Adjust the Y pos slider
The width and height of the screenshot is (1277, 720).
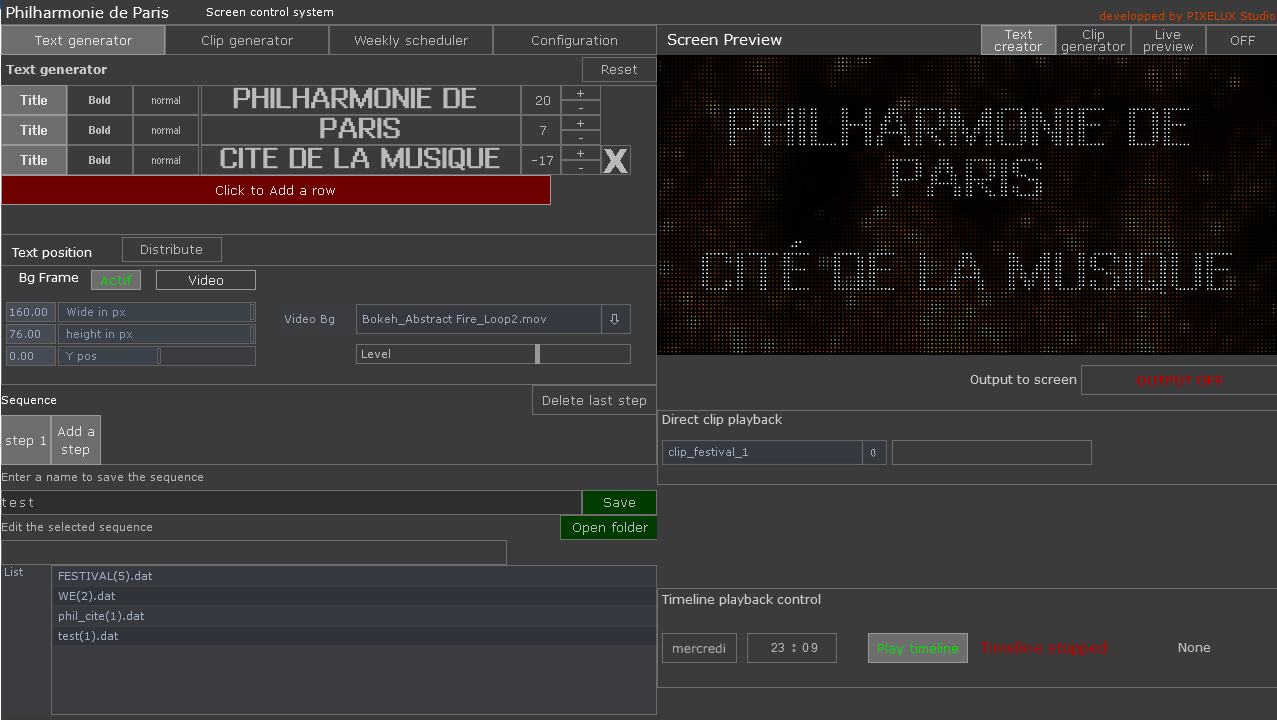tap(157, 356)
